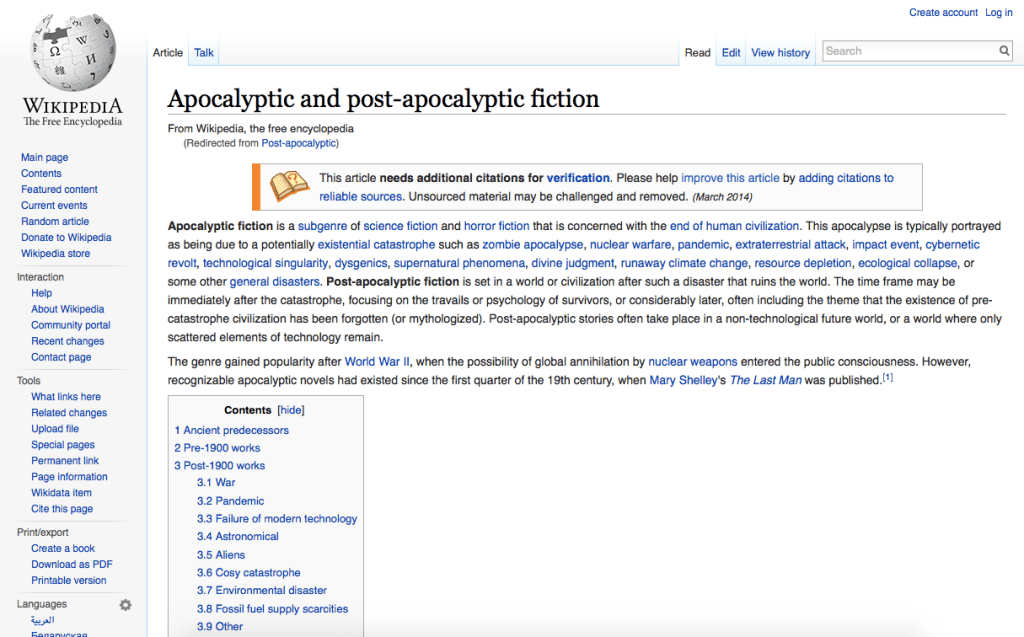The width and height of the screenshot is (1024, 637).
Task: Click Upload file link
Action: click(x=55, y=429)
